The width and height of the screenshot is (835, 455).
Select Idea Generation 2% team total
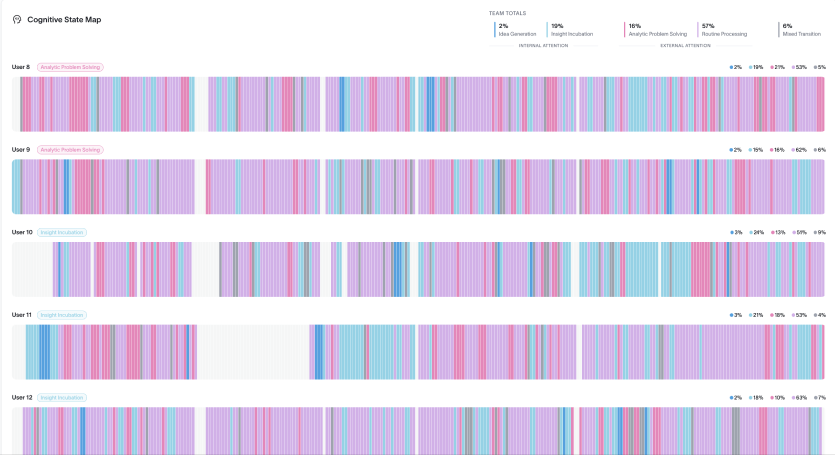tap(516, 30)
